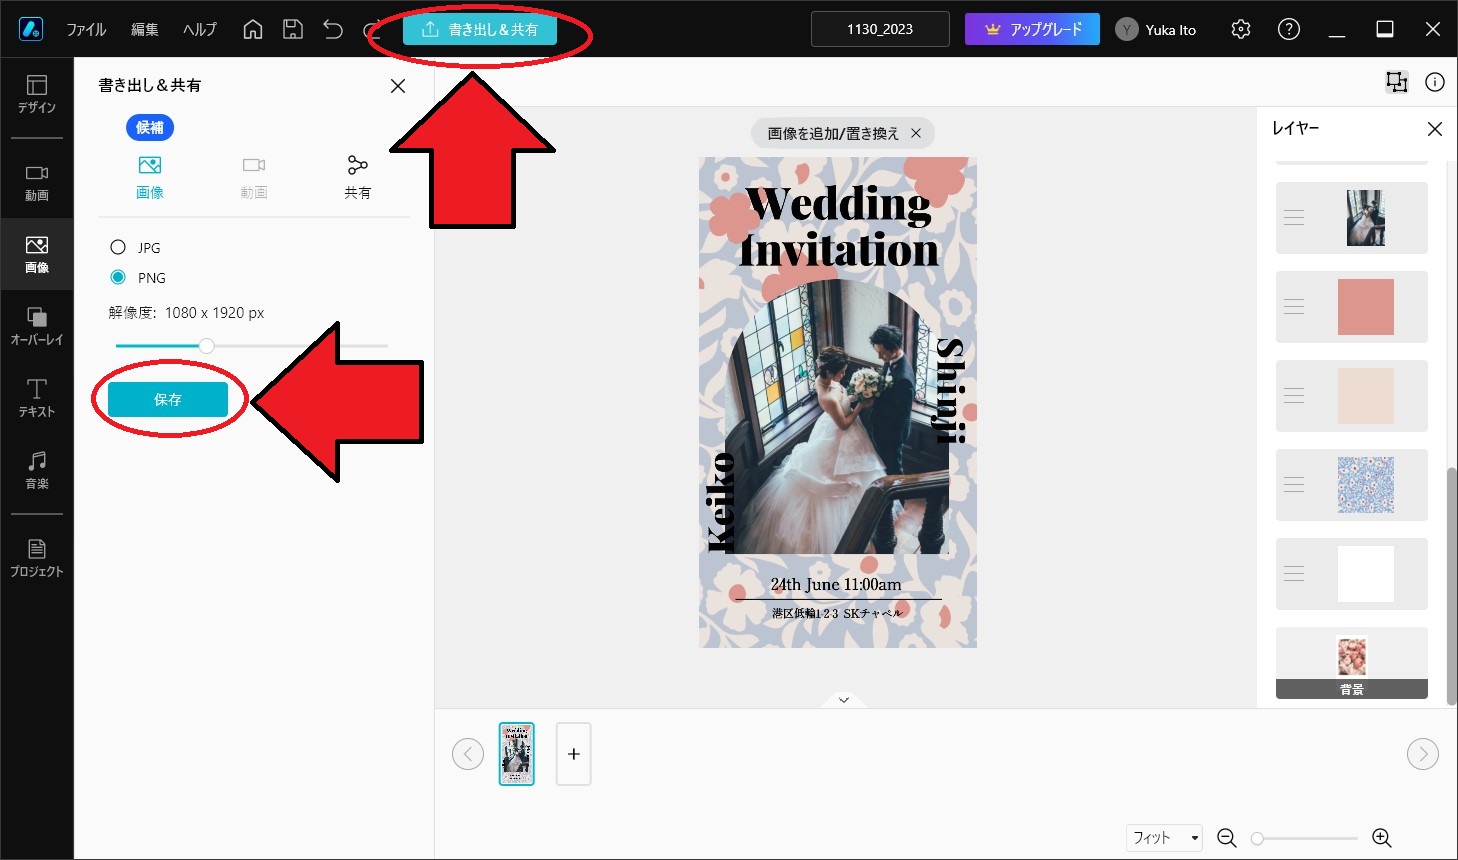The width and height of the screenshot is (1458, 860).
Task: Click the 書き出し＆共有 button
Action: coord(480,29)
